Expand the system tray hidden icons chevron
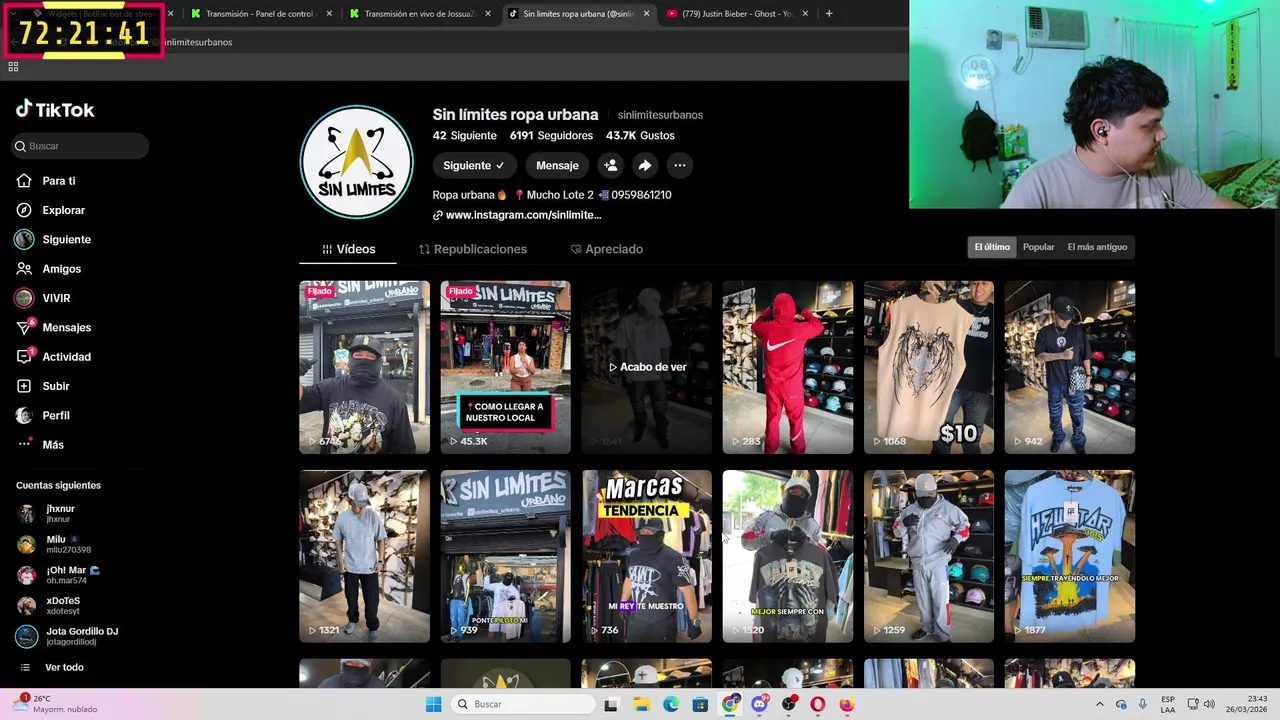This screenshot has width=1280, height=720. click(1099, 704)
